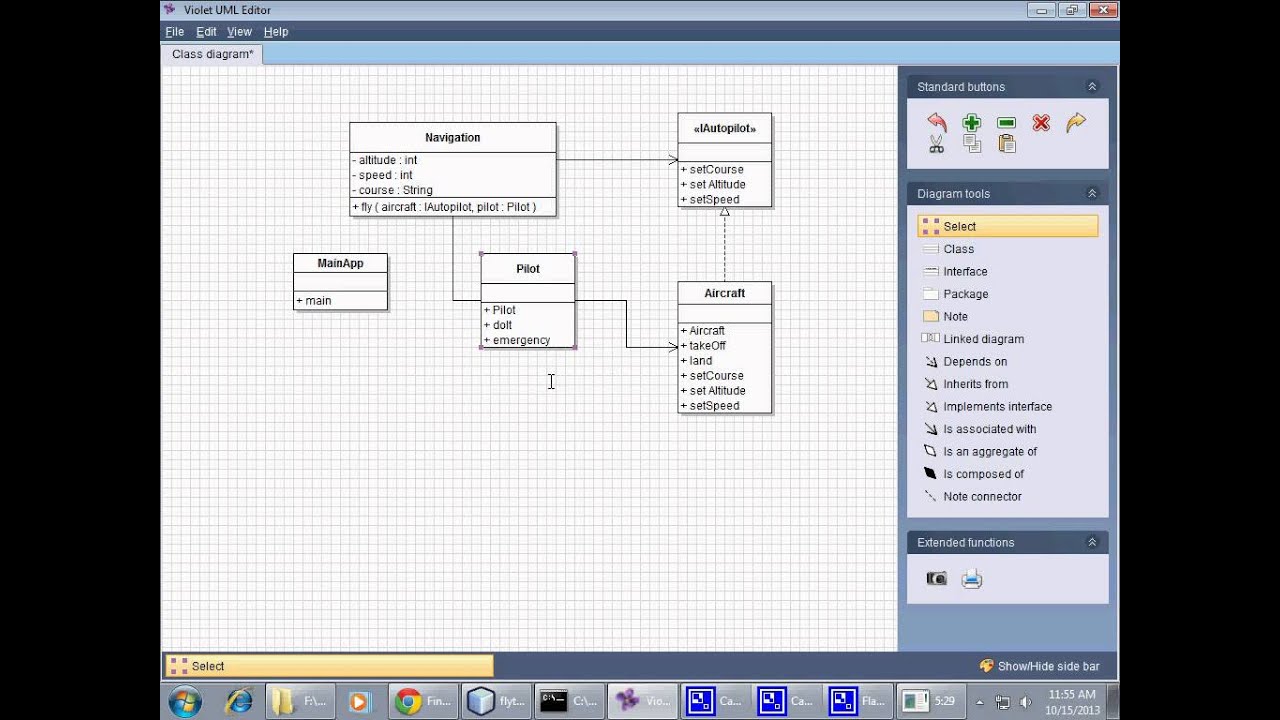Click the Cut scissors icon
The width and height of the screenshot is (1280, 720).
(936, 144)
